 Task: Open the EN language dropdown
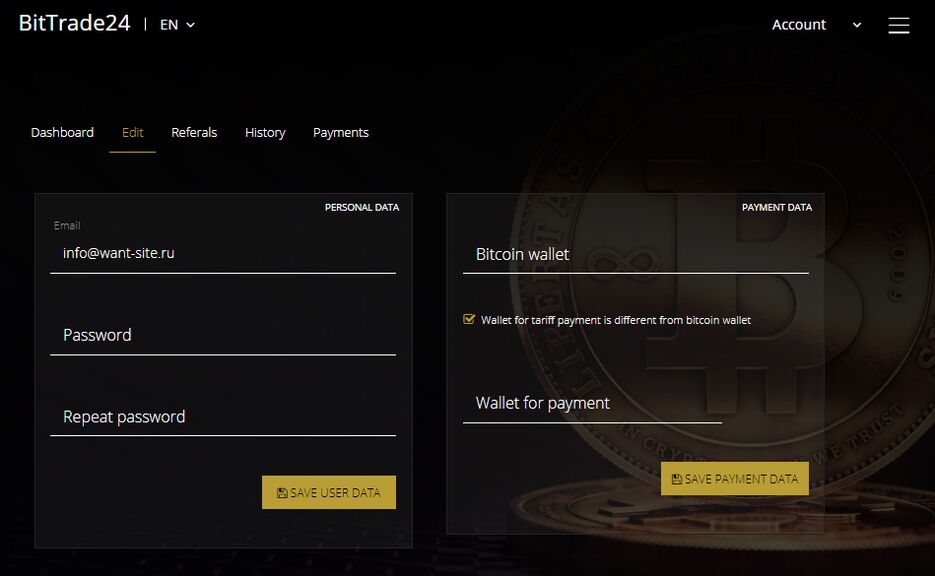click(177, 25)
